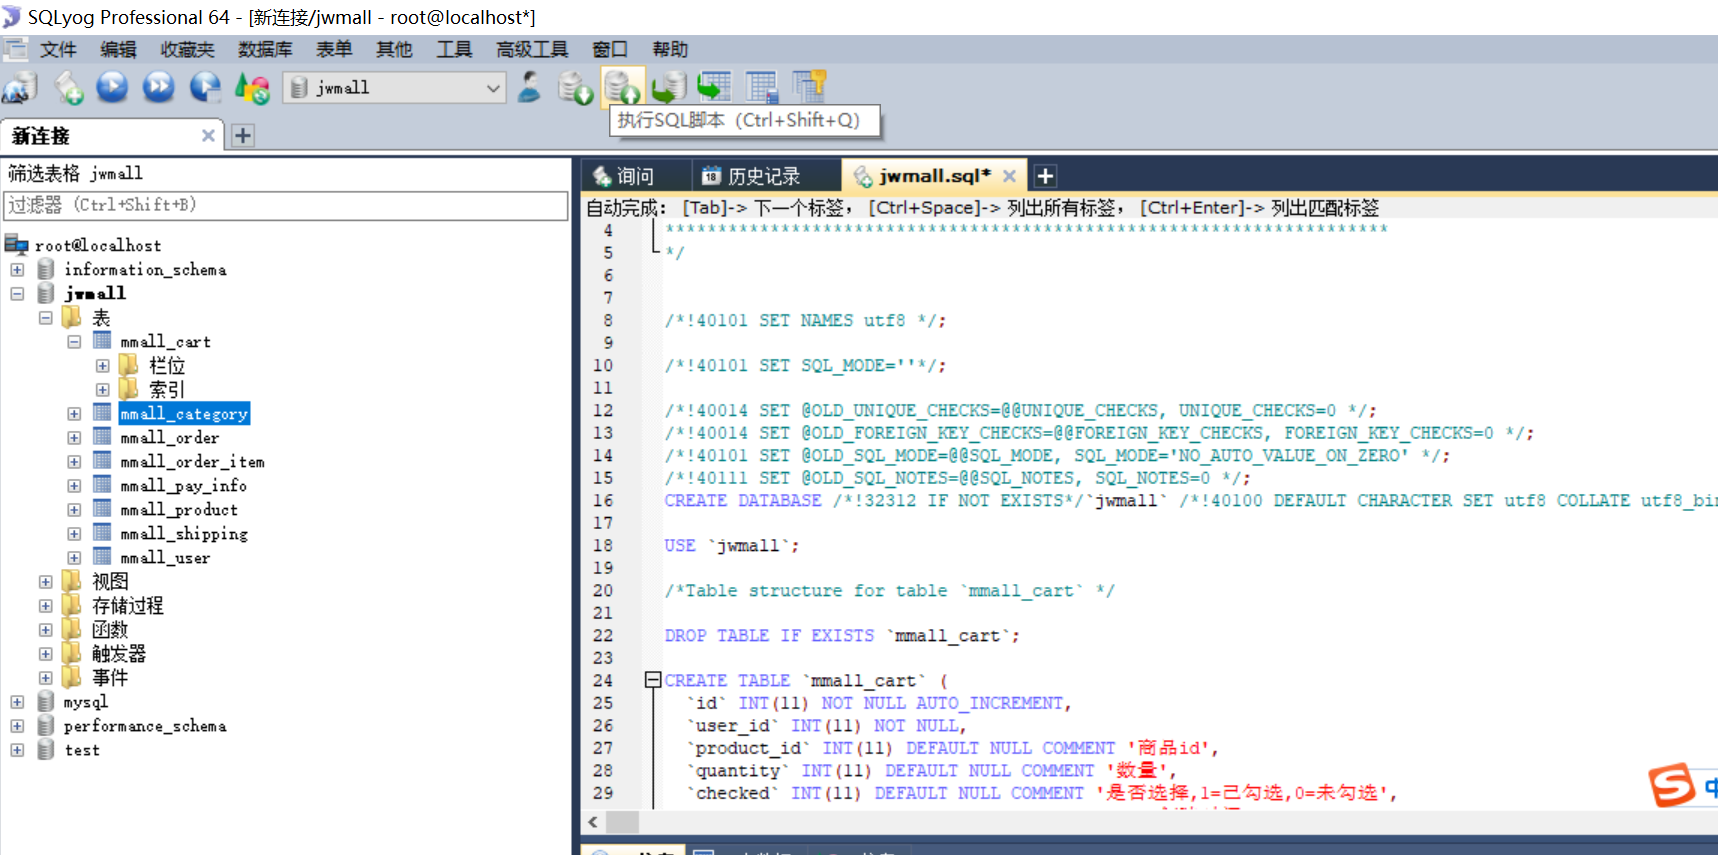The image size is (1718, 855).
Task: Open the jwmall database dropdown
Action: pos(493,88)
